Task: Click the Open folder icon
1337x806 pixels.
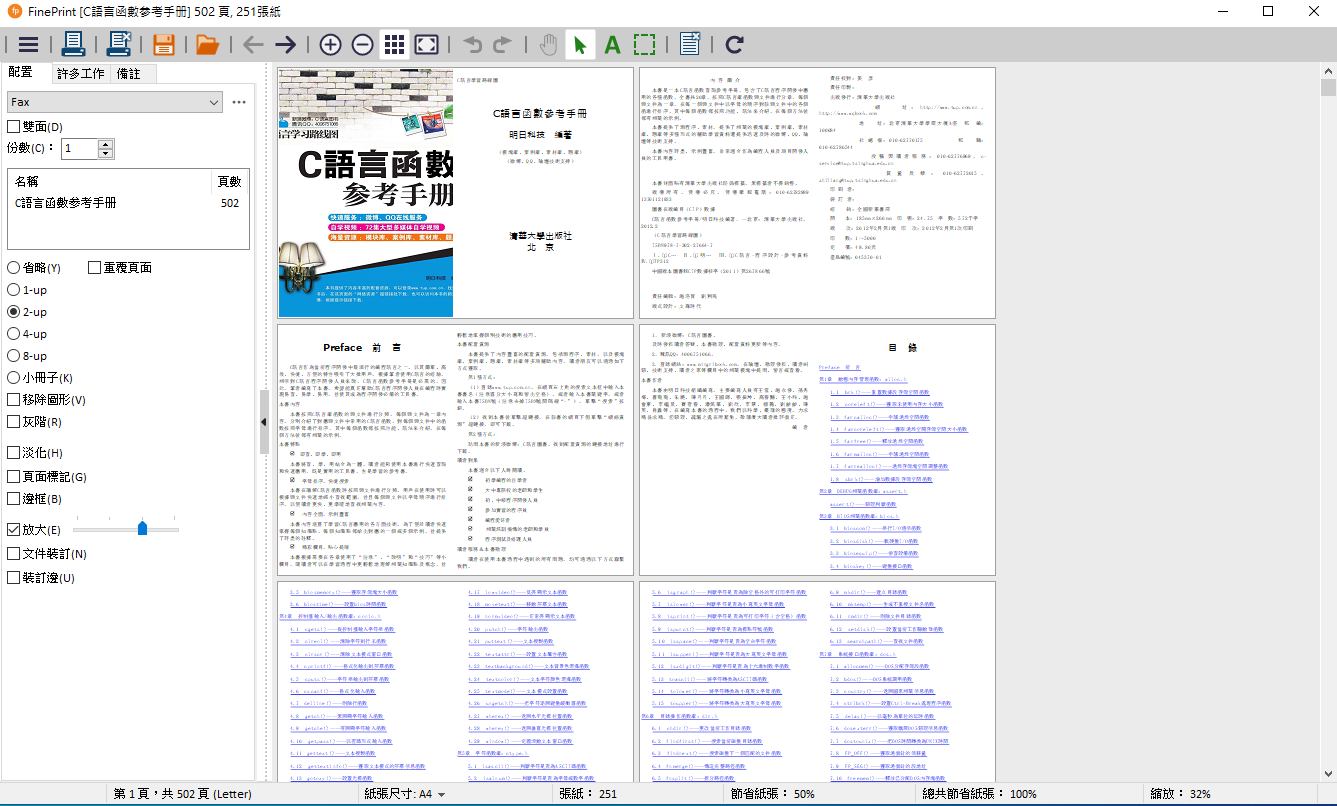Action: pos(207,44)
